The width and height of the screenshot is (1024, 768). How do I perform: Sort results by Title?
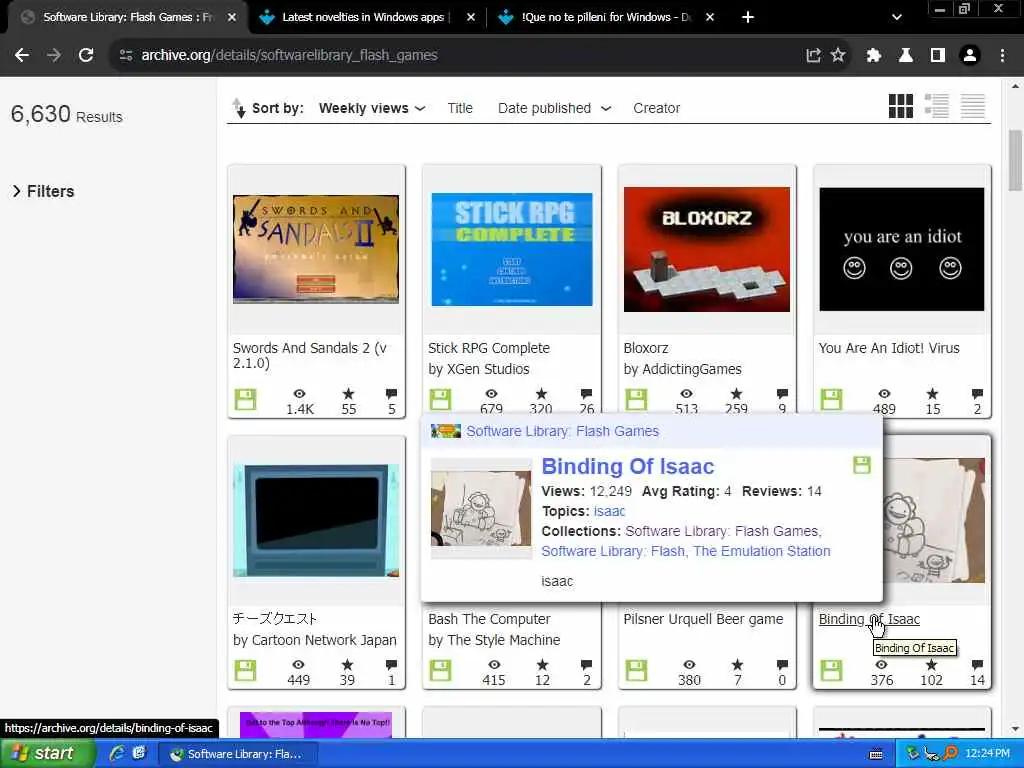tap(460, 108)
